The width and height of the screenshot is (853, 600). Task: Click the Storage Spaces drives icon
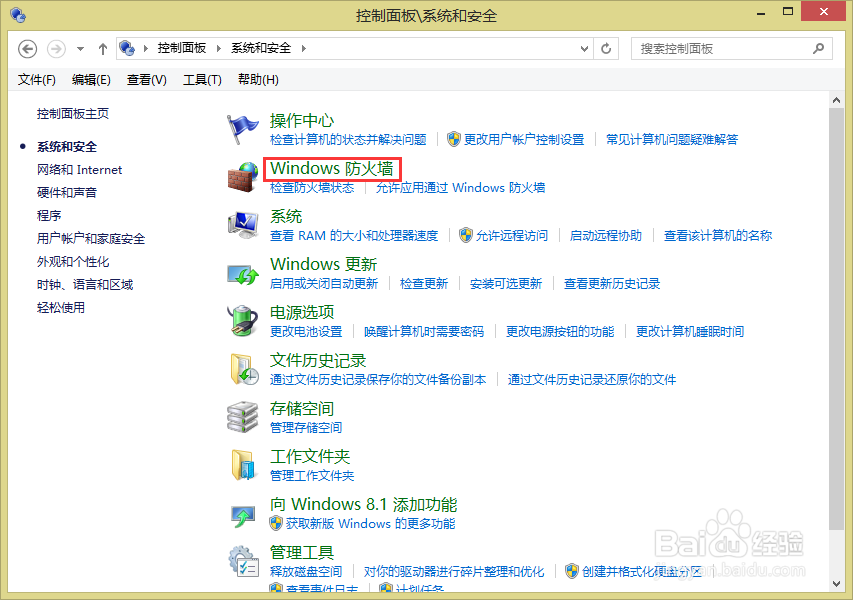pyautogui.click(x=243, y=417)
